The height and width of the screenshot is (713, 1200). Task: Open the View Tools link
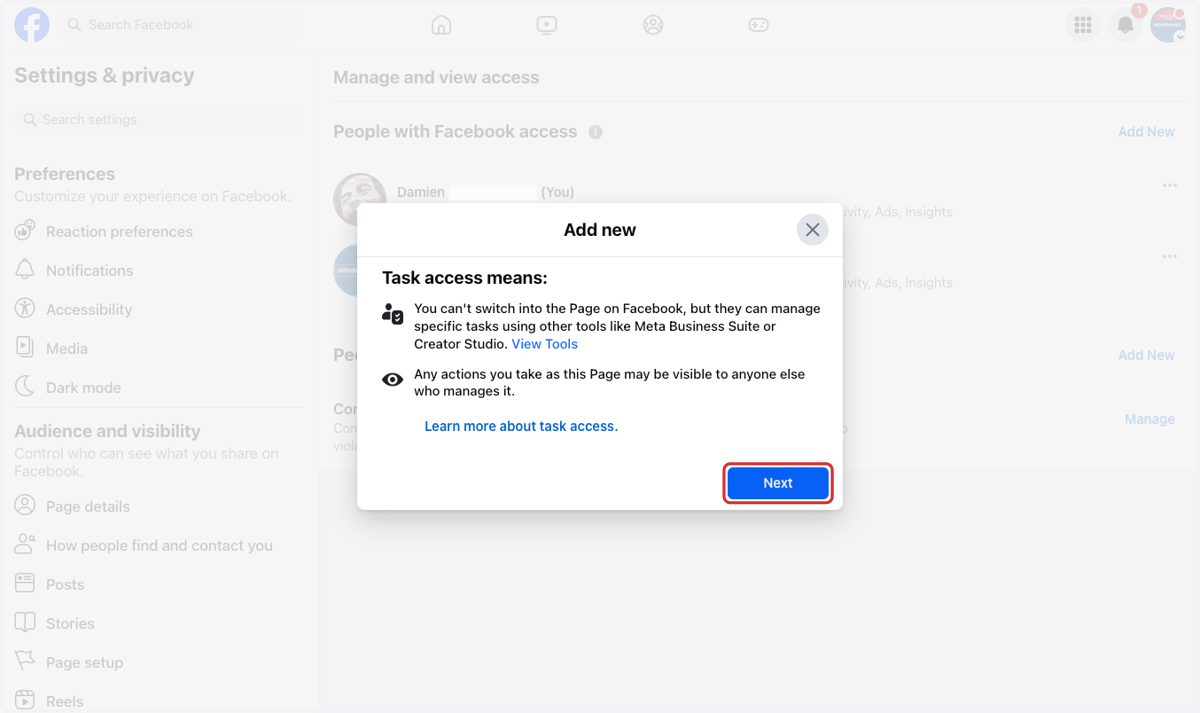tap(545, 344)
